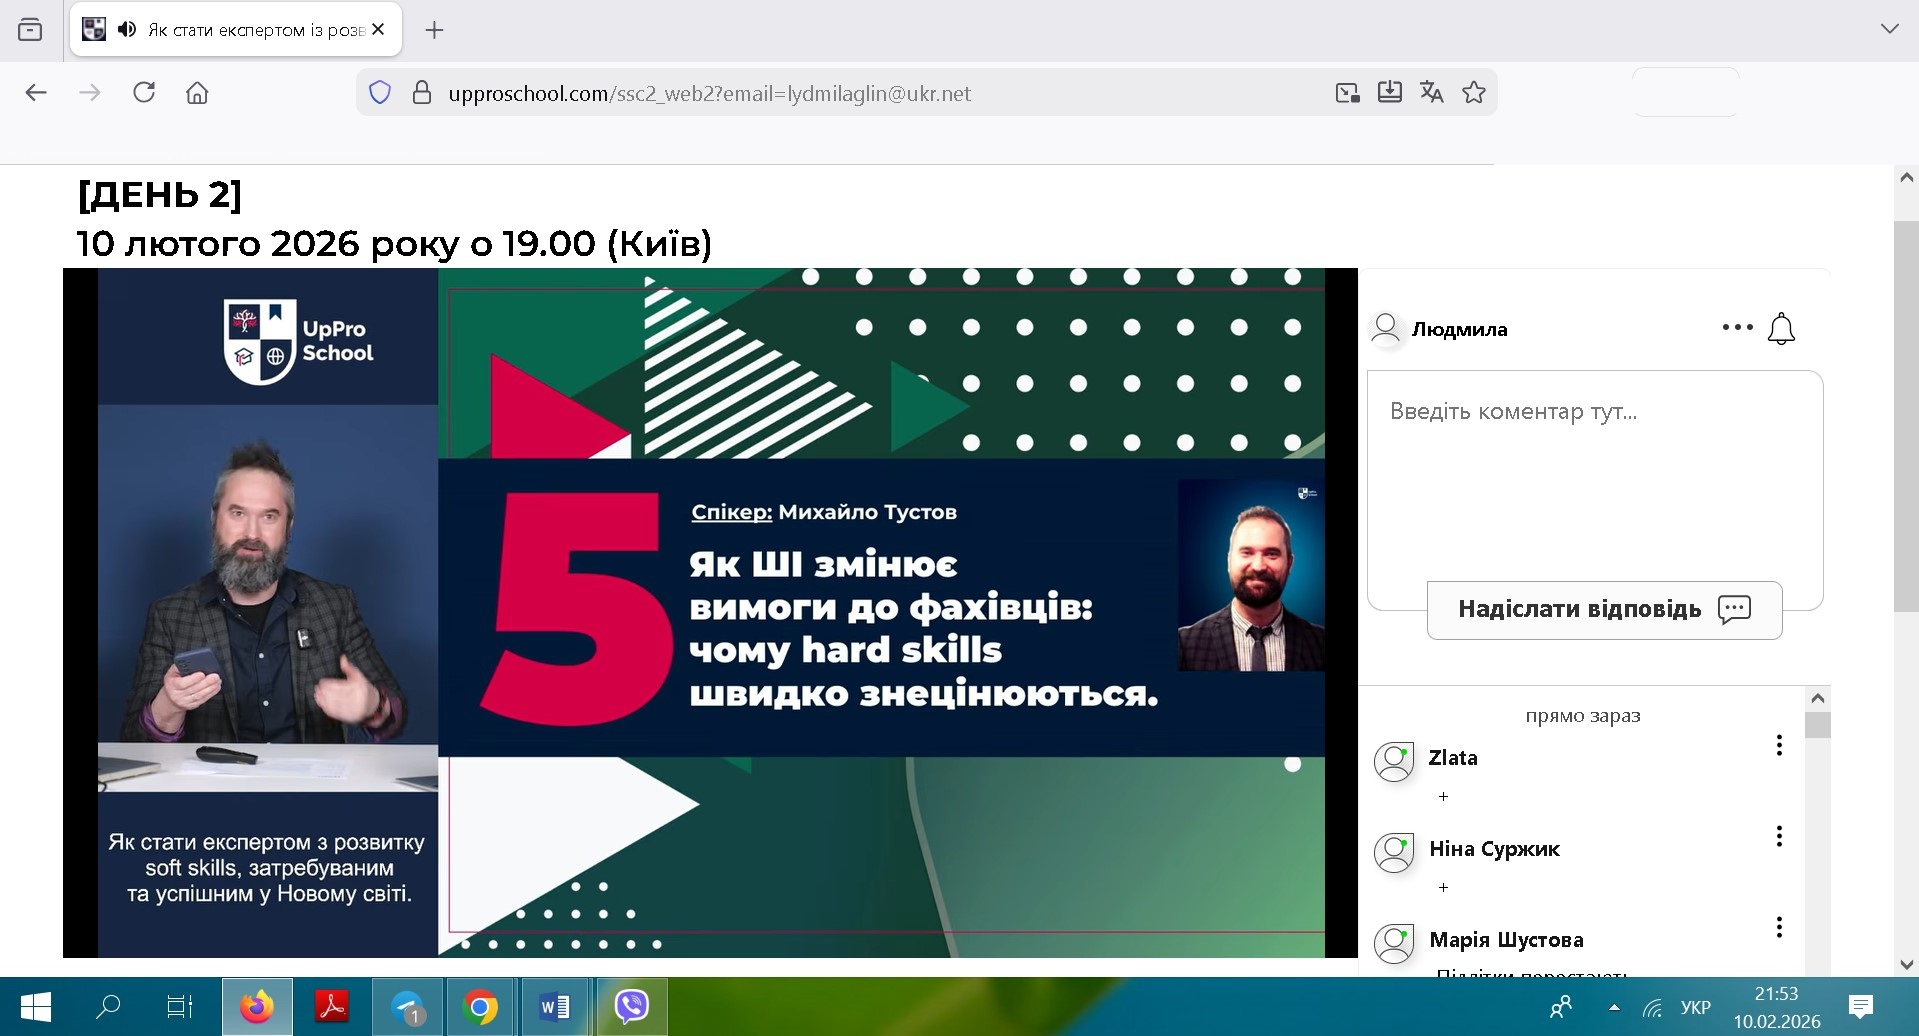Click the tracking protection shield icon

(x=380, y=93)
